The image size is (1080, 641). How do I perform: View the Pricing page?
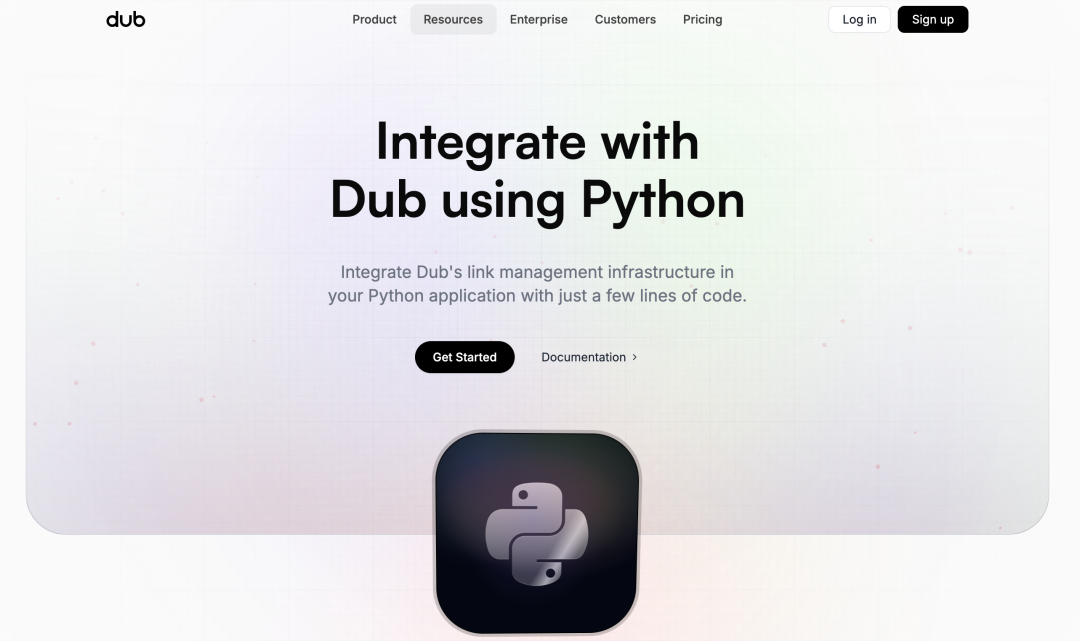coord(703,19)
